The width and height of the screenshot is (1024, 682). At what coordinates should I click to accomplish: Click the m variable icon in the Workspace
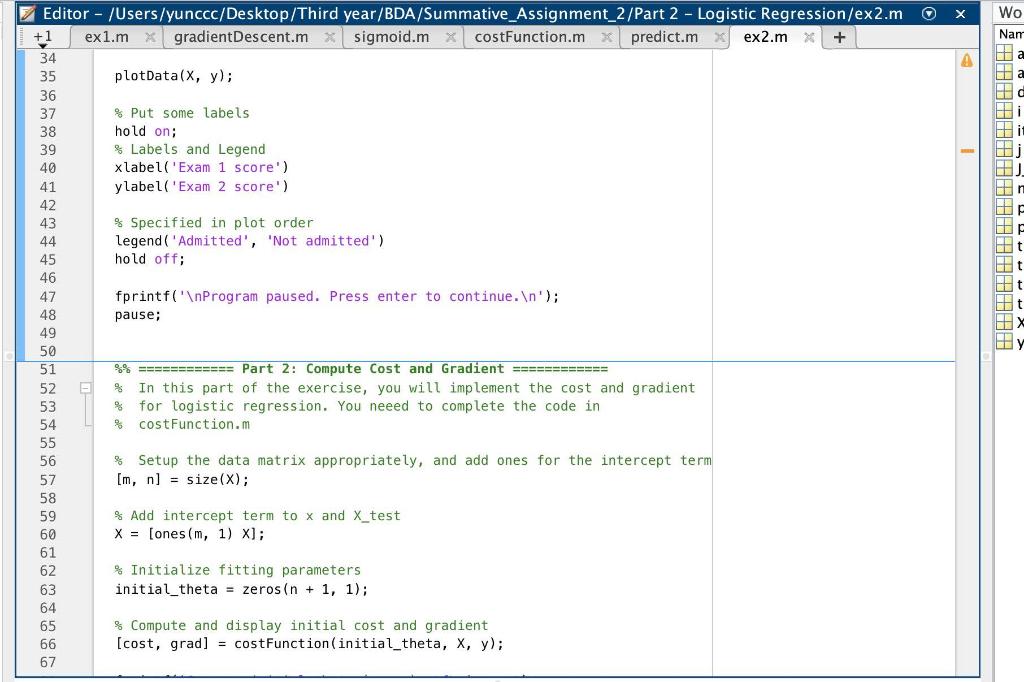click(1005, 188)
